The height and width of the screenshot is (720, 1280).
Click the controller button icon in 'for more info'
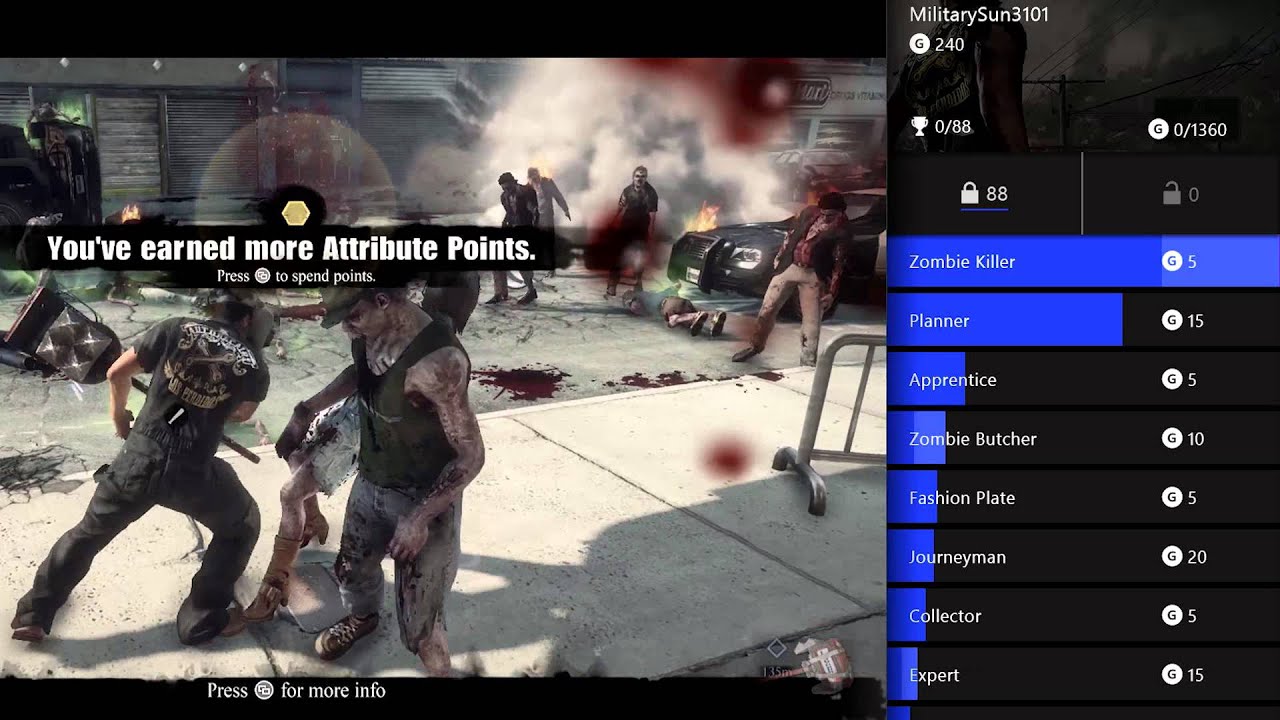[x=264, y=690]
